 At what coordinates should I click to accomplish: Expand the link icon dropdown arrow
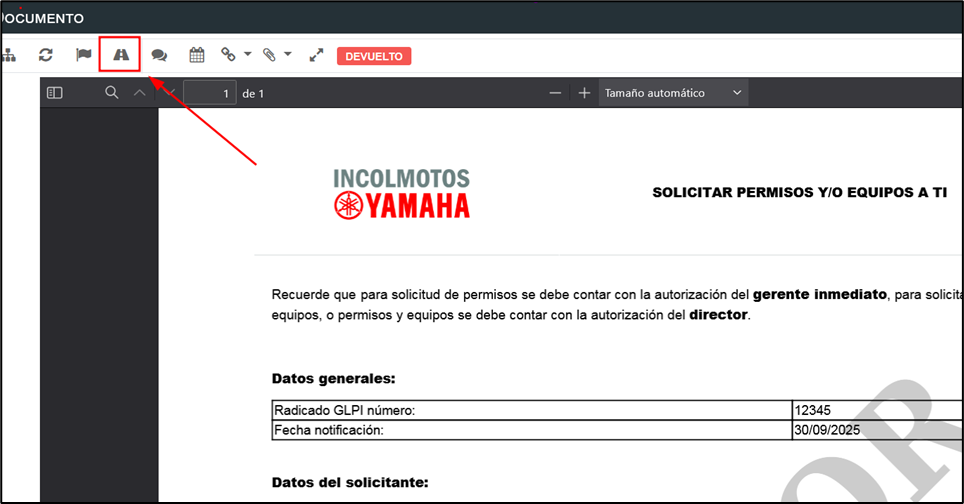click(x=247, y=55)
